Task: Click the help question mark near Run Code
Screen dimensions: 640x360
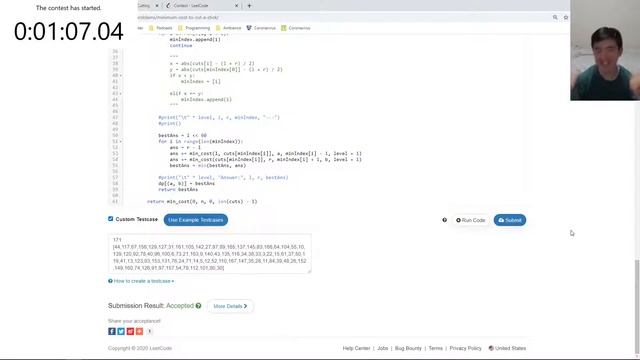Action: [444, 220]
